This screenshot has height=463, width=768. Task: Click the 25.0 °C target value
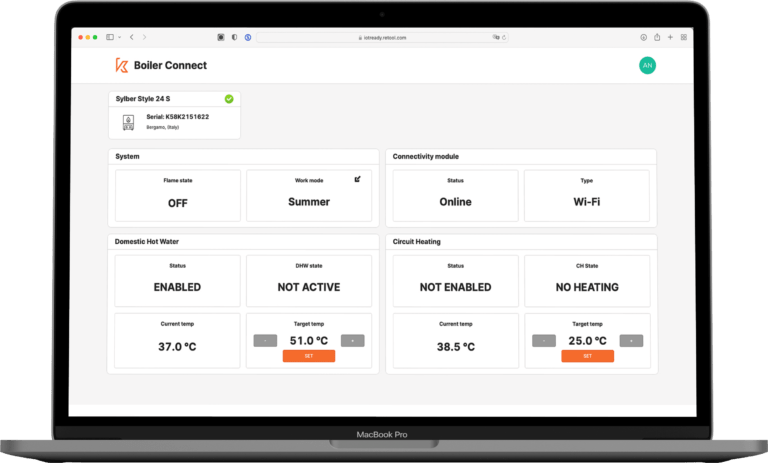pos(588,341)
